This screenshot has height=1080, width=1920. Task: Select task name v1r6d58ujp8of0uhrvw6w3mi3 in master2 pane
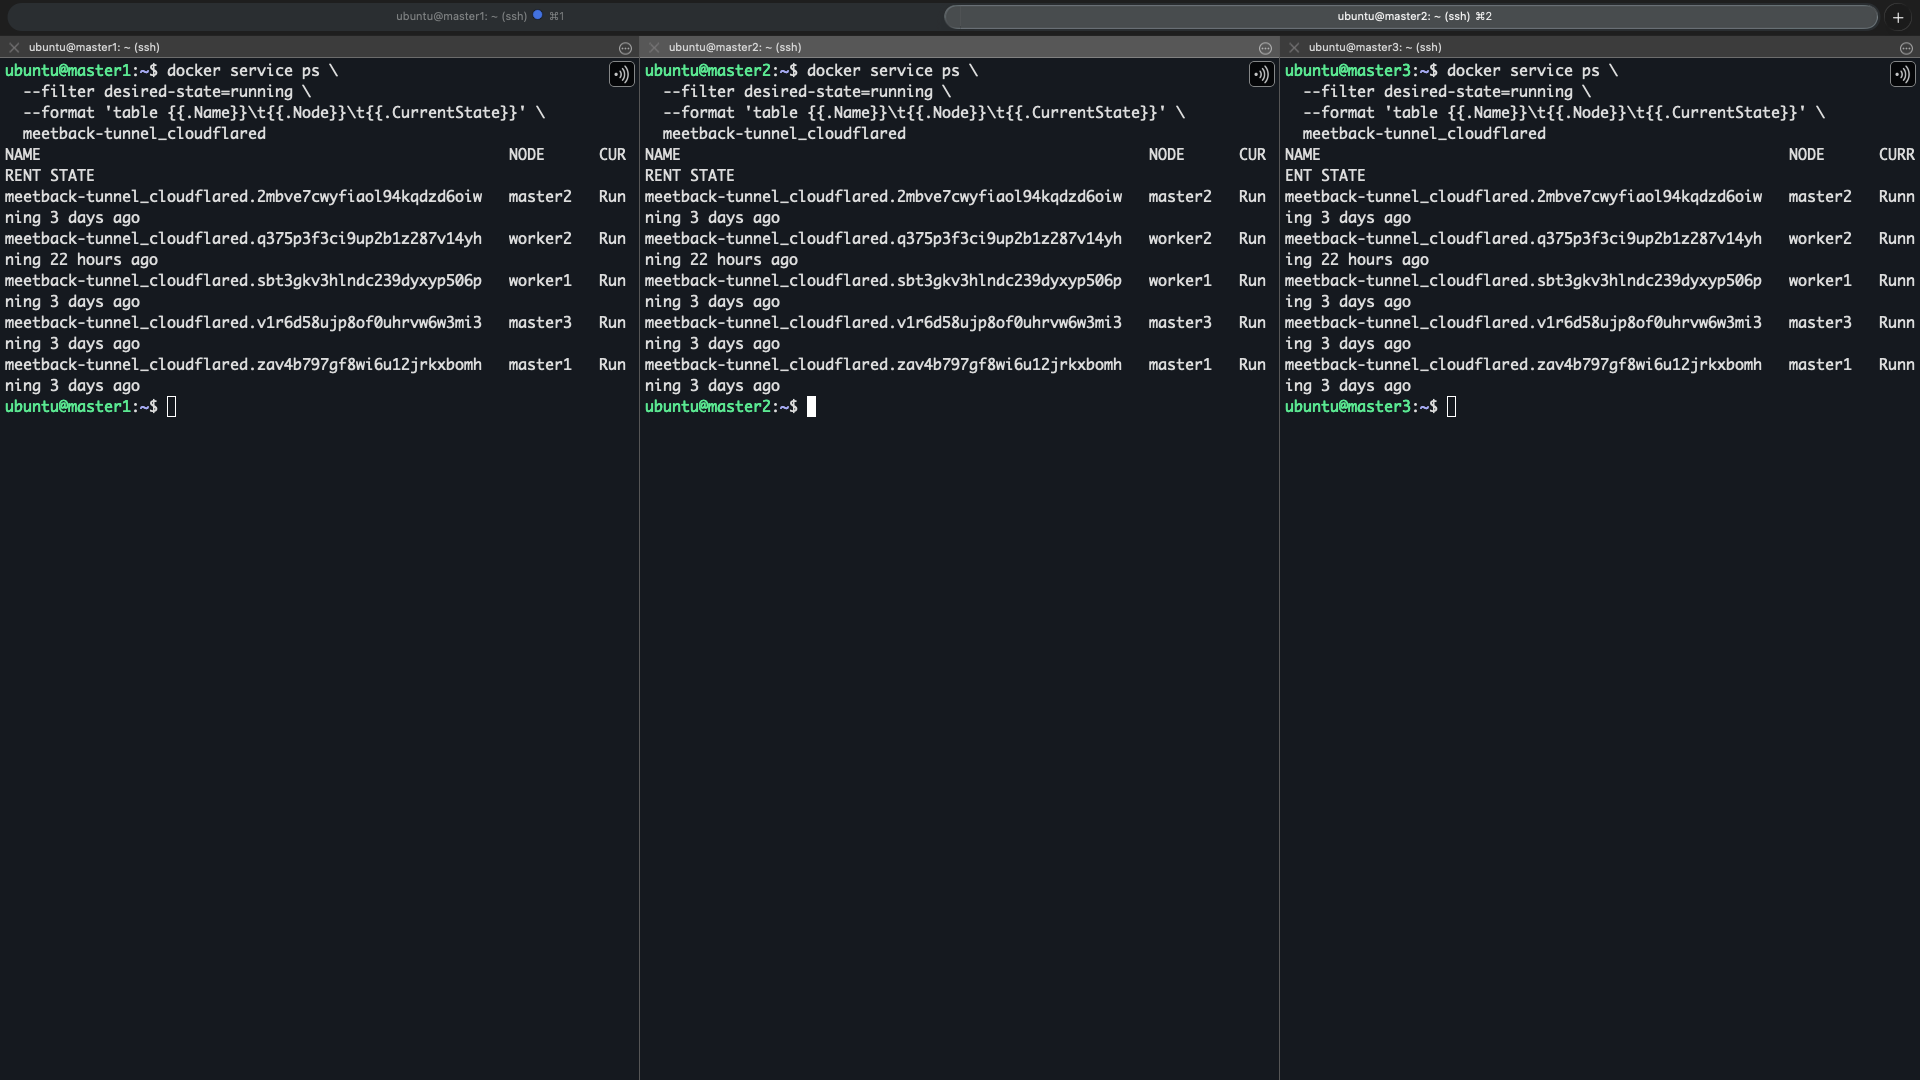click(883, 323)
